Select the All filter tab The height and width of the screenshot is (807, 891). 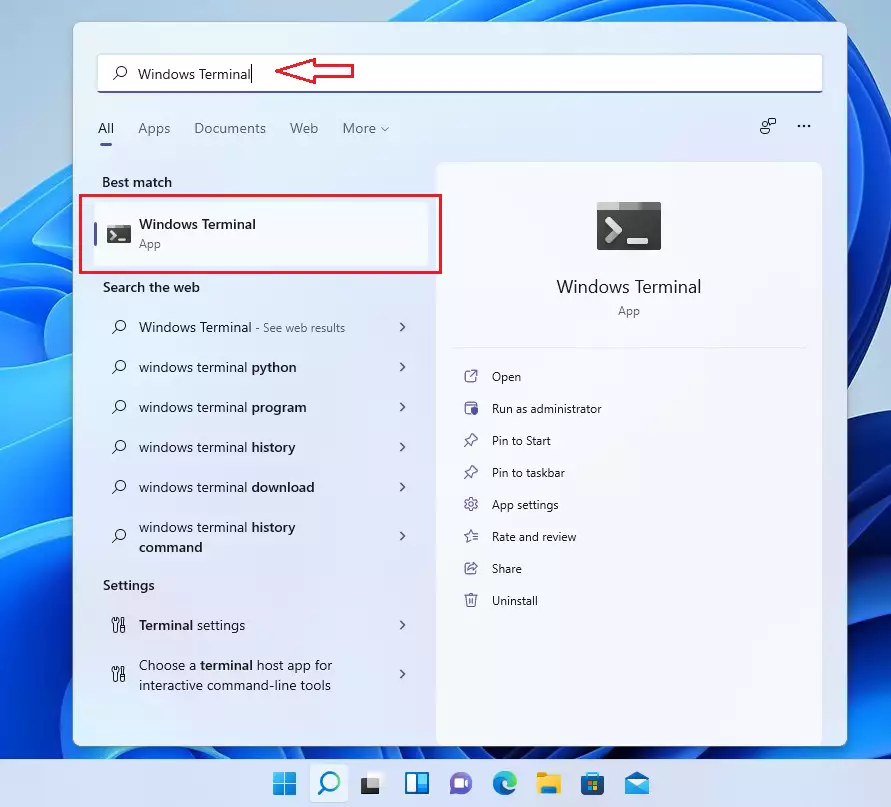pyautogui.click(x=106, y=128)
